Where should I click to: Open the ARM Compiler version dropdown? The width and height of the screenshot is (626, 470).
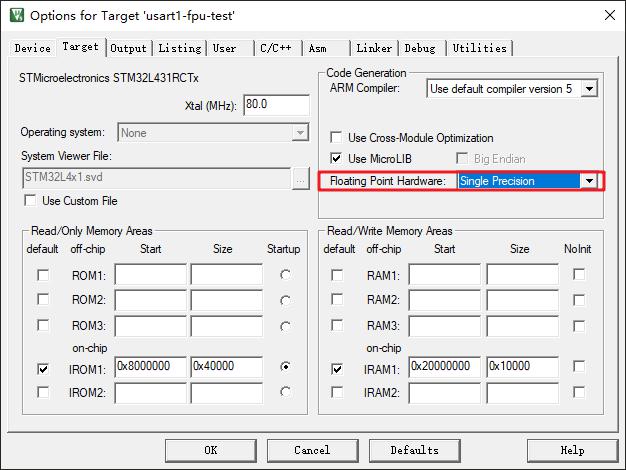tap(589, 89)
